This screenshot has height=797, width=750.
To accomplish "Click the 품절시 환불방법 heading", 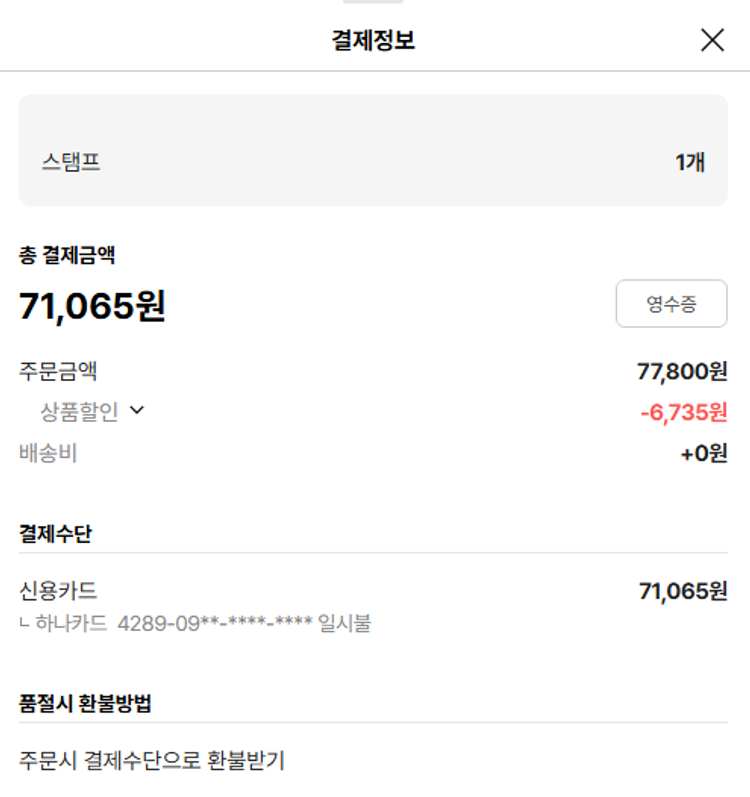I will pyautogui.click(x=85, y=703).
